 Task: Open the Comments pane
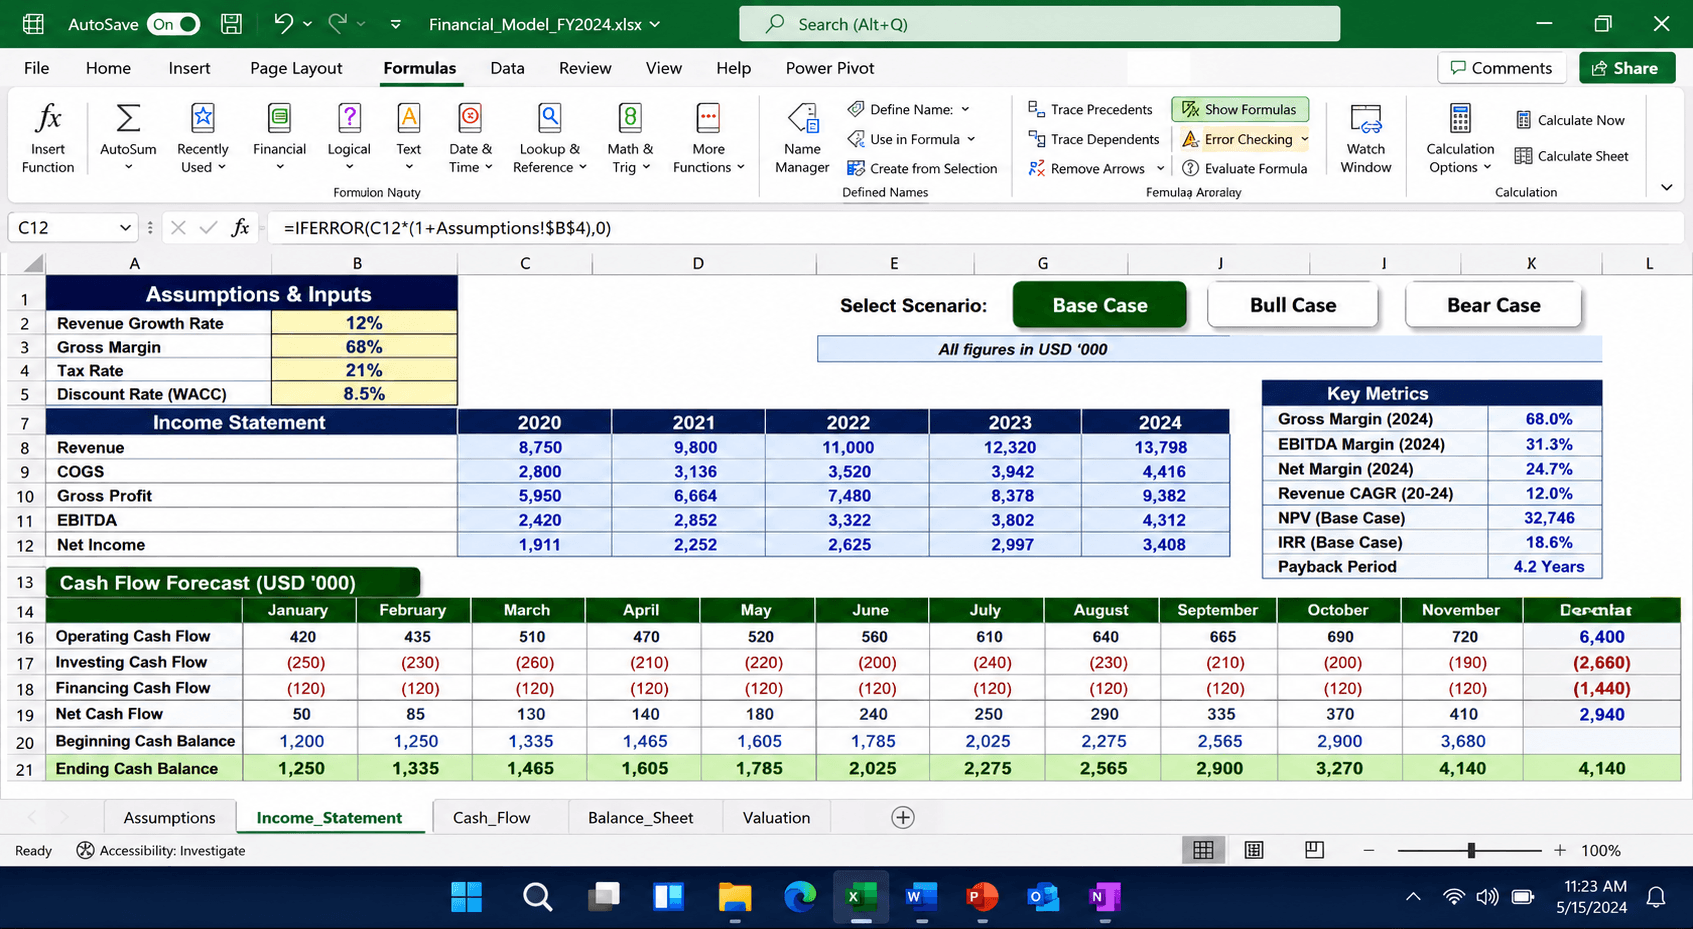tap(1501, 68)
